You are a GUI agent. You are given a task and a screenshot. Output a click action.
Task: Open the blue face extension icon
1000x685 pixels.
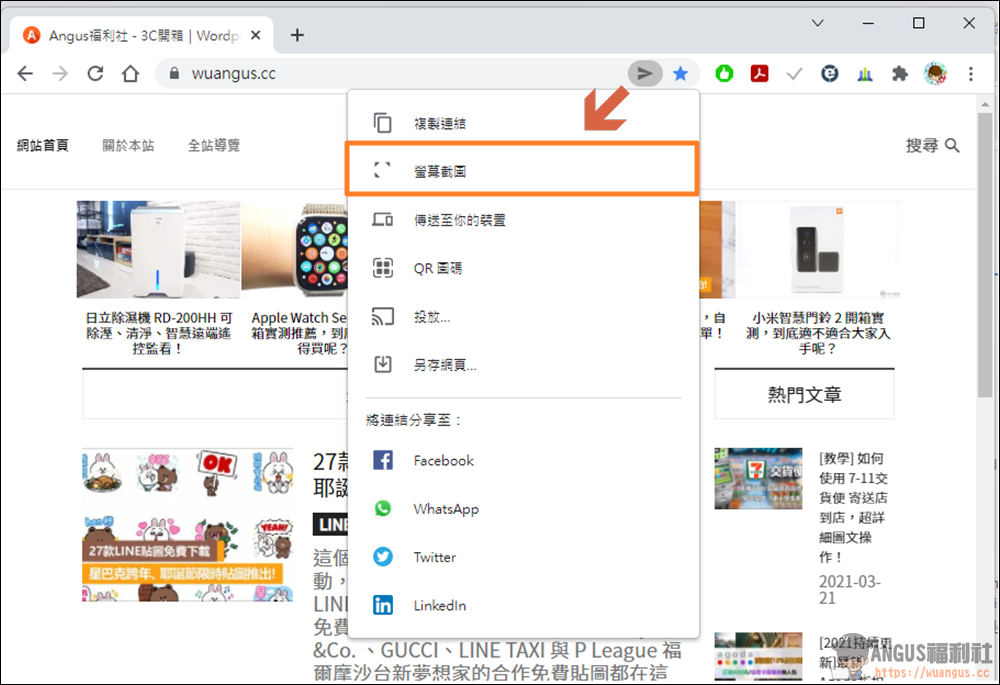click(x=829, y=74)
